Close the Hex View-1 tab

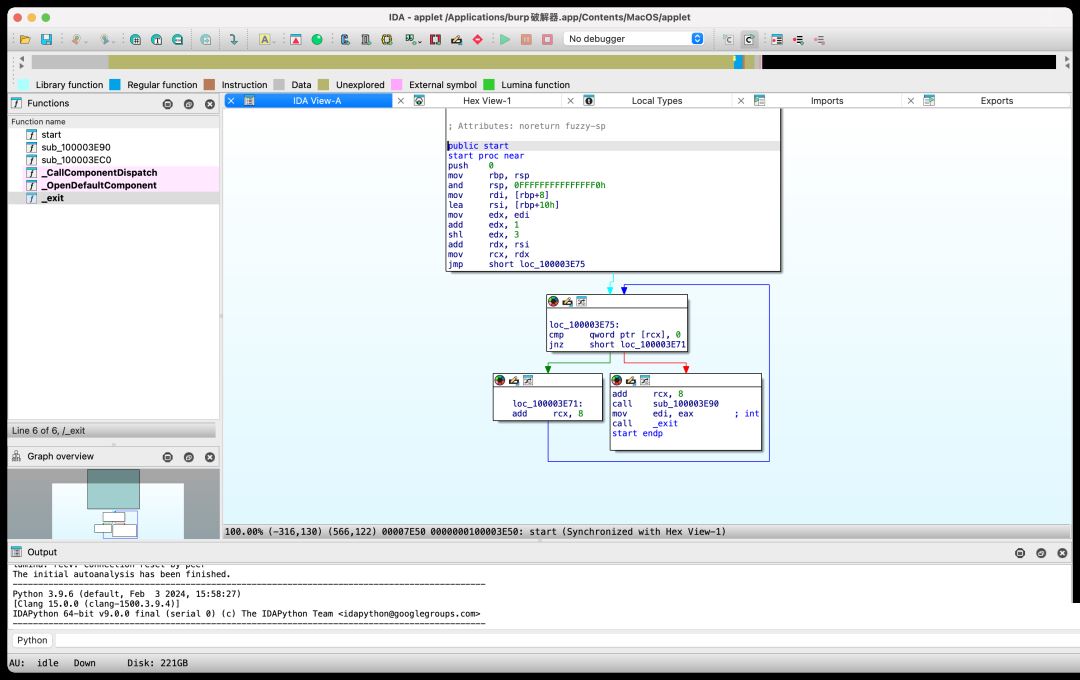point(401,101)
